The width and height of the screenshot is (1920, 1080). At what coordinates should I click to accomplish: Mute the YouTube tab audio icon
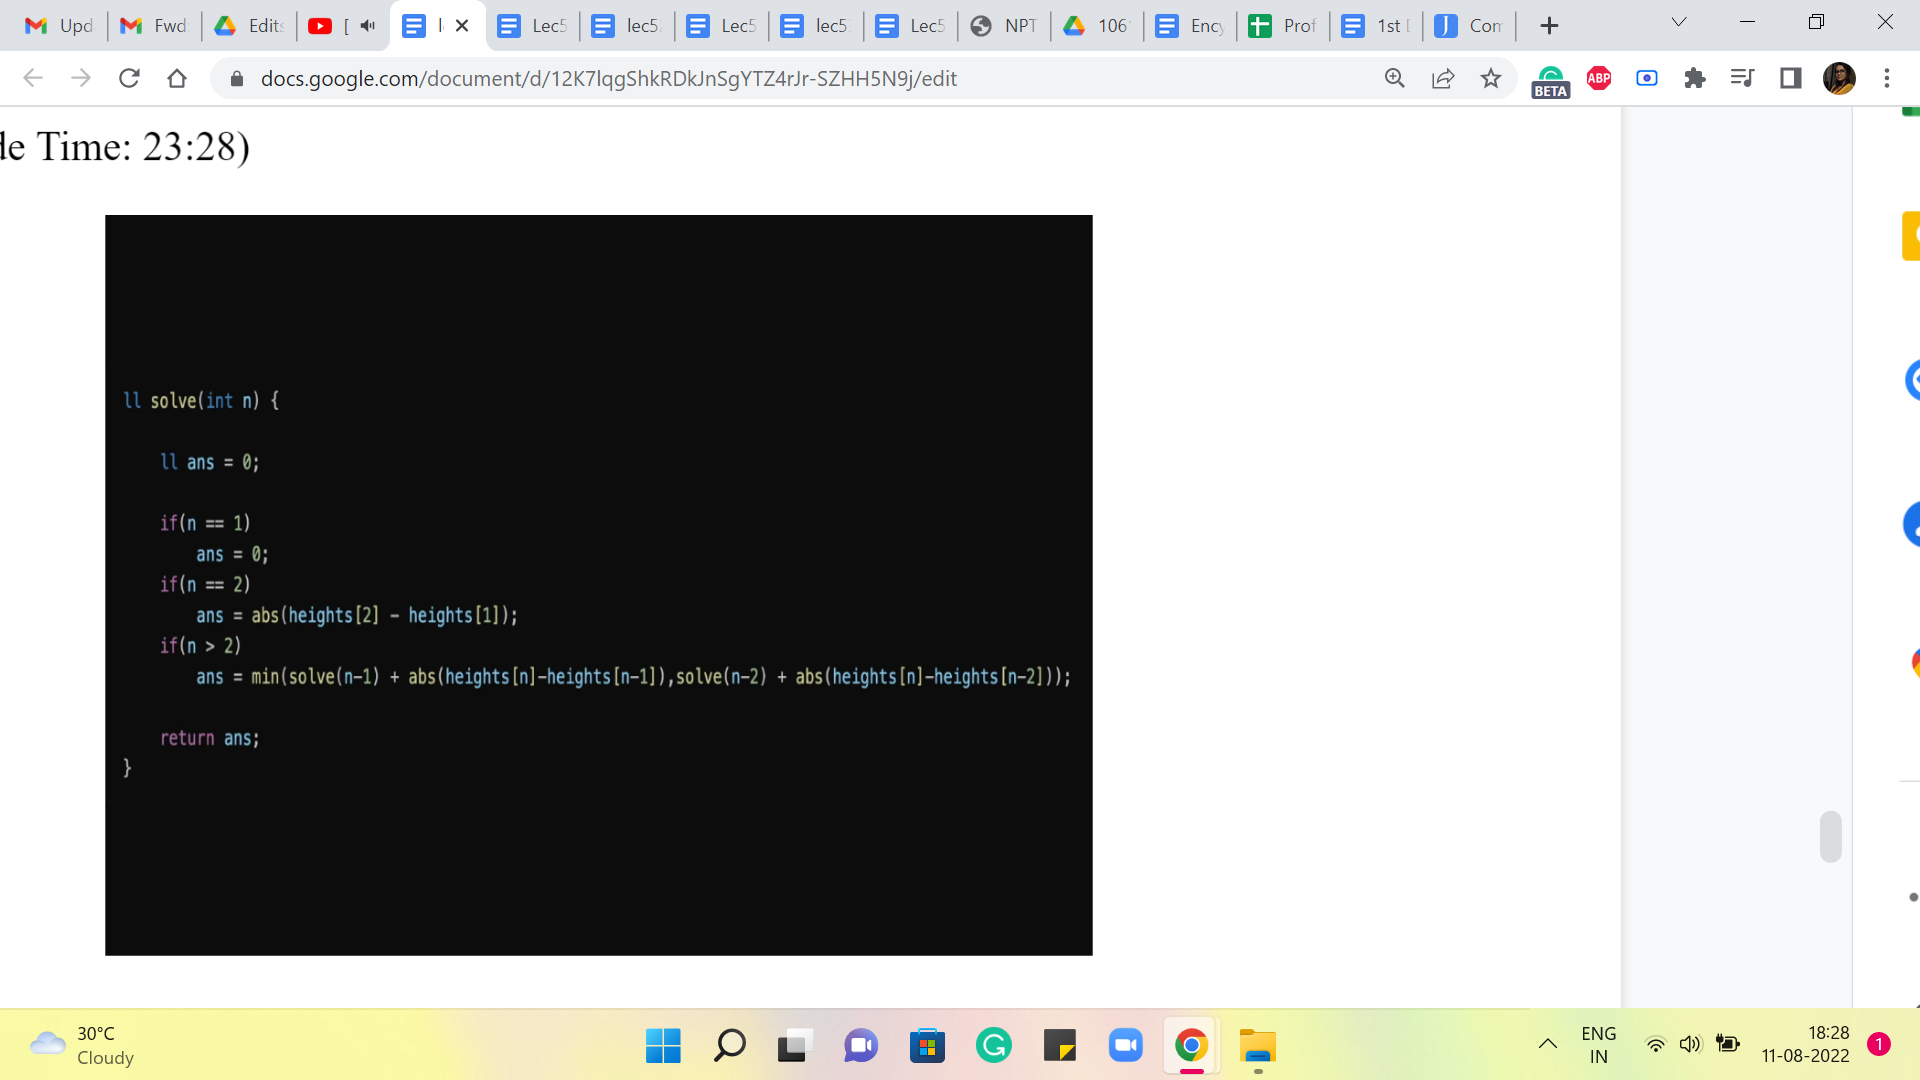(368, 26)
